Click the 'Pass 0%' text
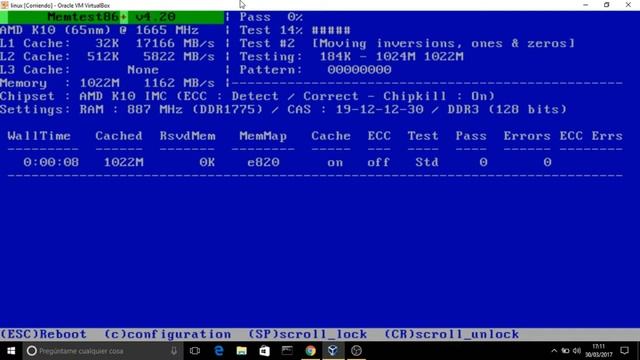Viewport: 640px width, 360px height. [271, 17]
